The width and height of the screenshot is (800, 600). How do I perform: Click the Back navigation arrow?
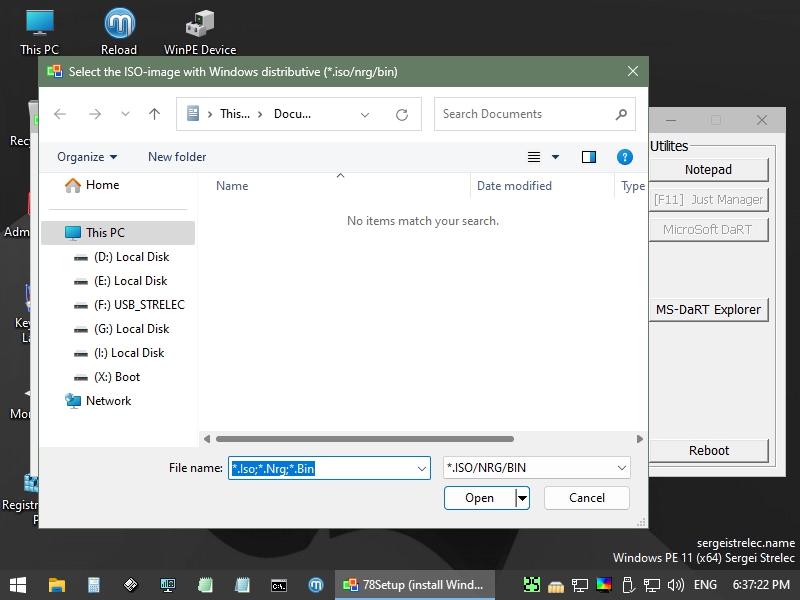click(60, 114)
